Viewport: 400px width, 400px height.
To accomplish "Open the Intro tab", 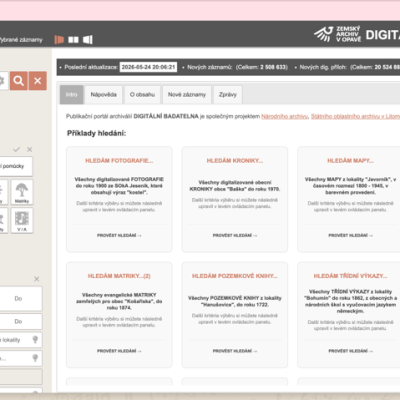I will 71,95.
